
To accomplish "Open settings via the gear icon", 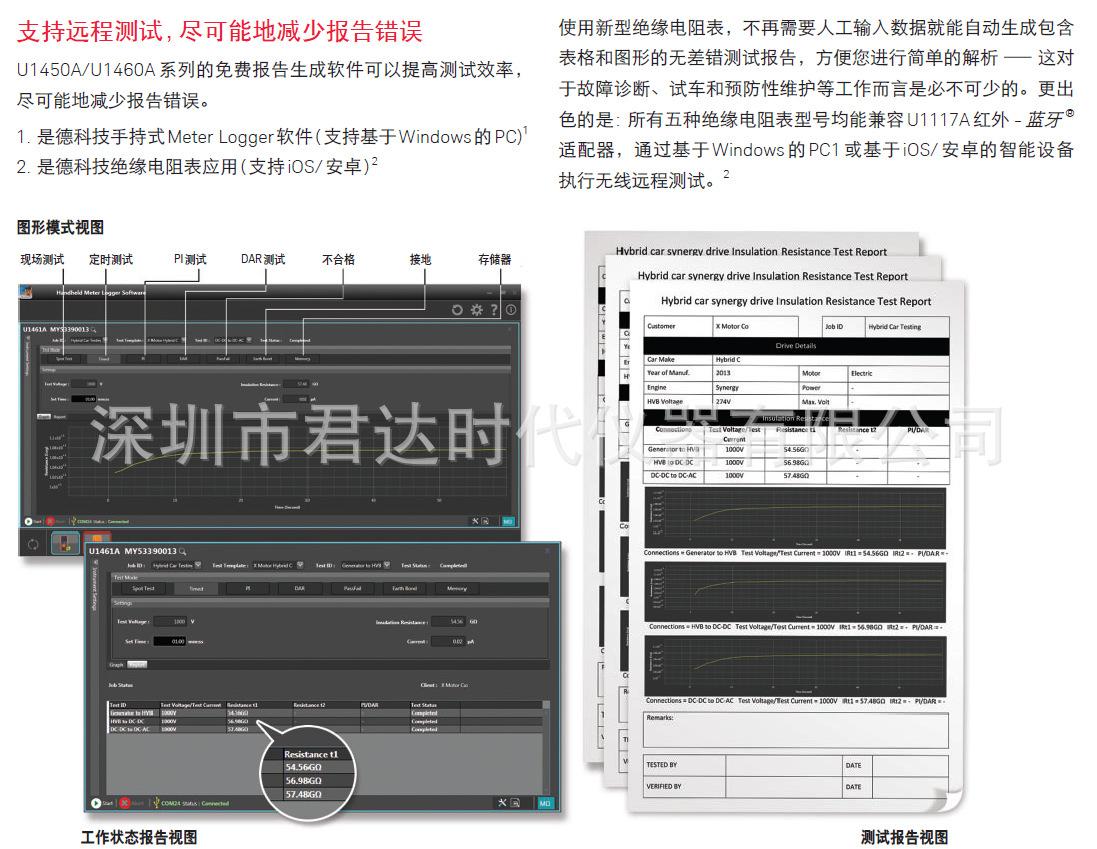I will (x=476, y=310).
